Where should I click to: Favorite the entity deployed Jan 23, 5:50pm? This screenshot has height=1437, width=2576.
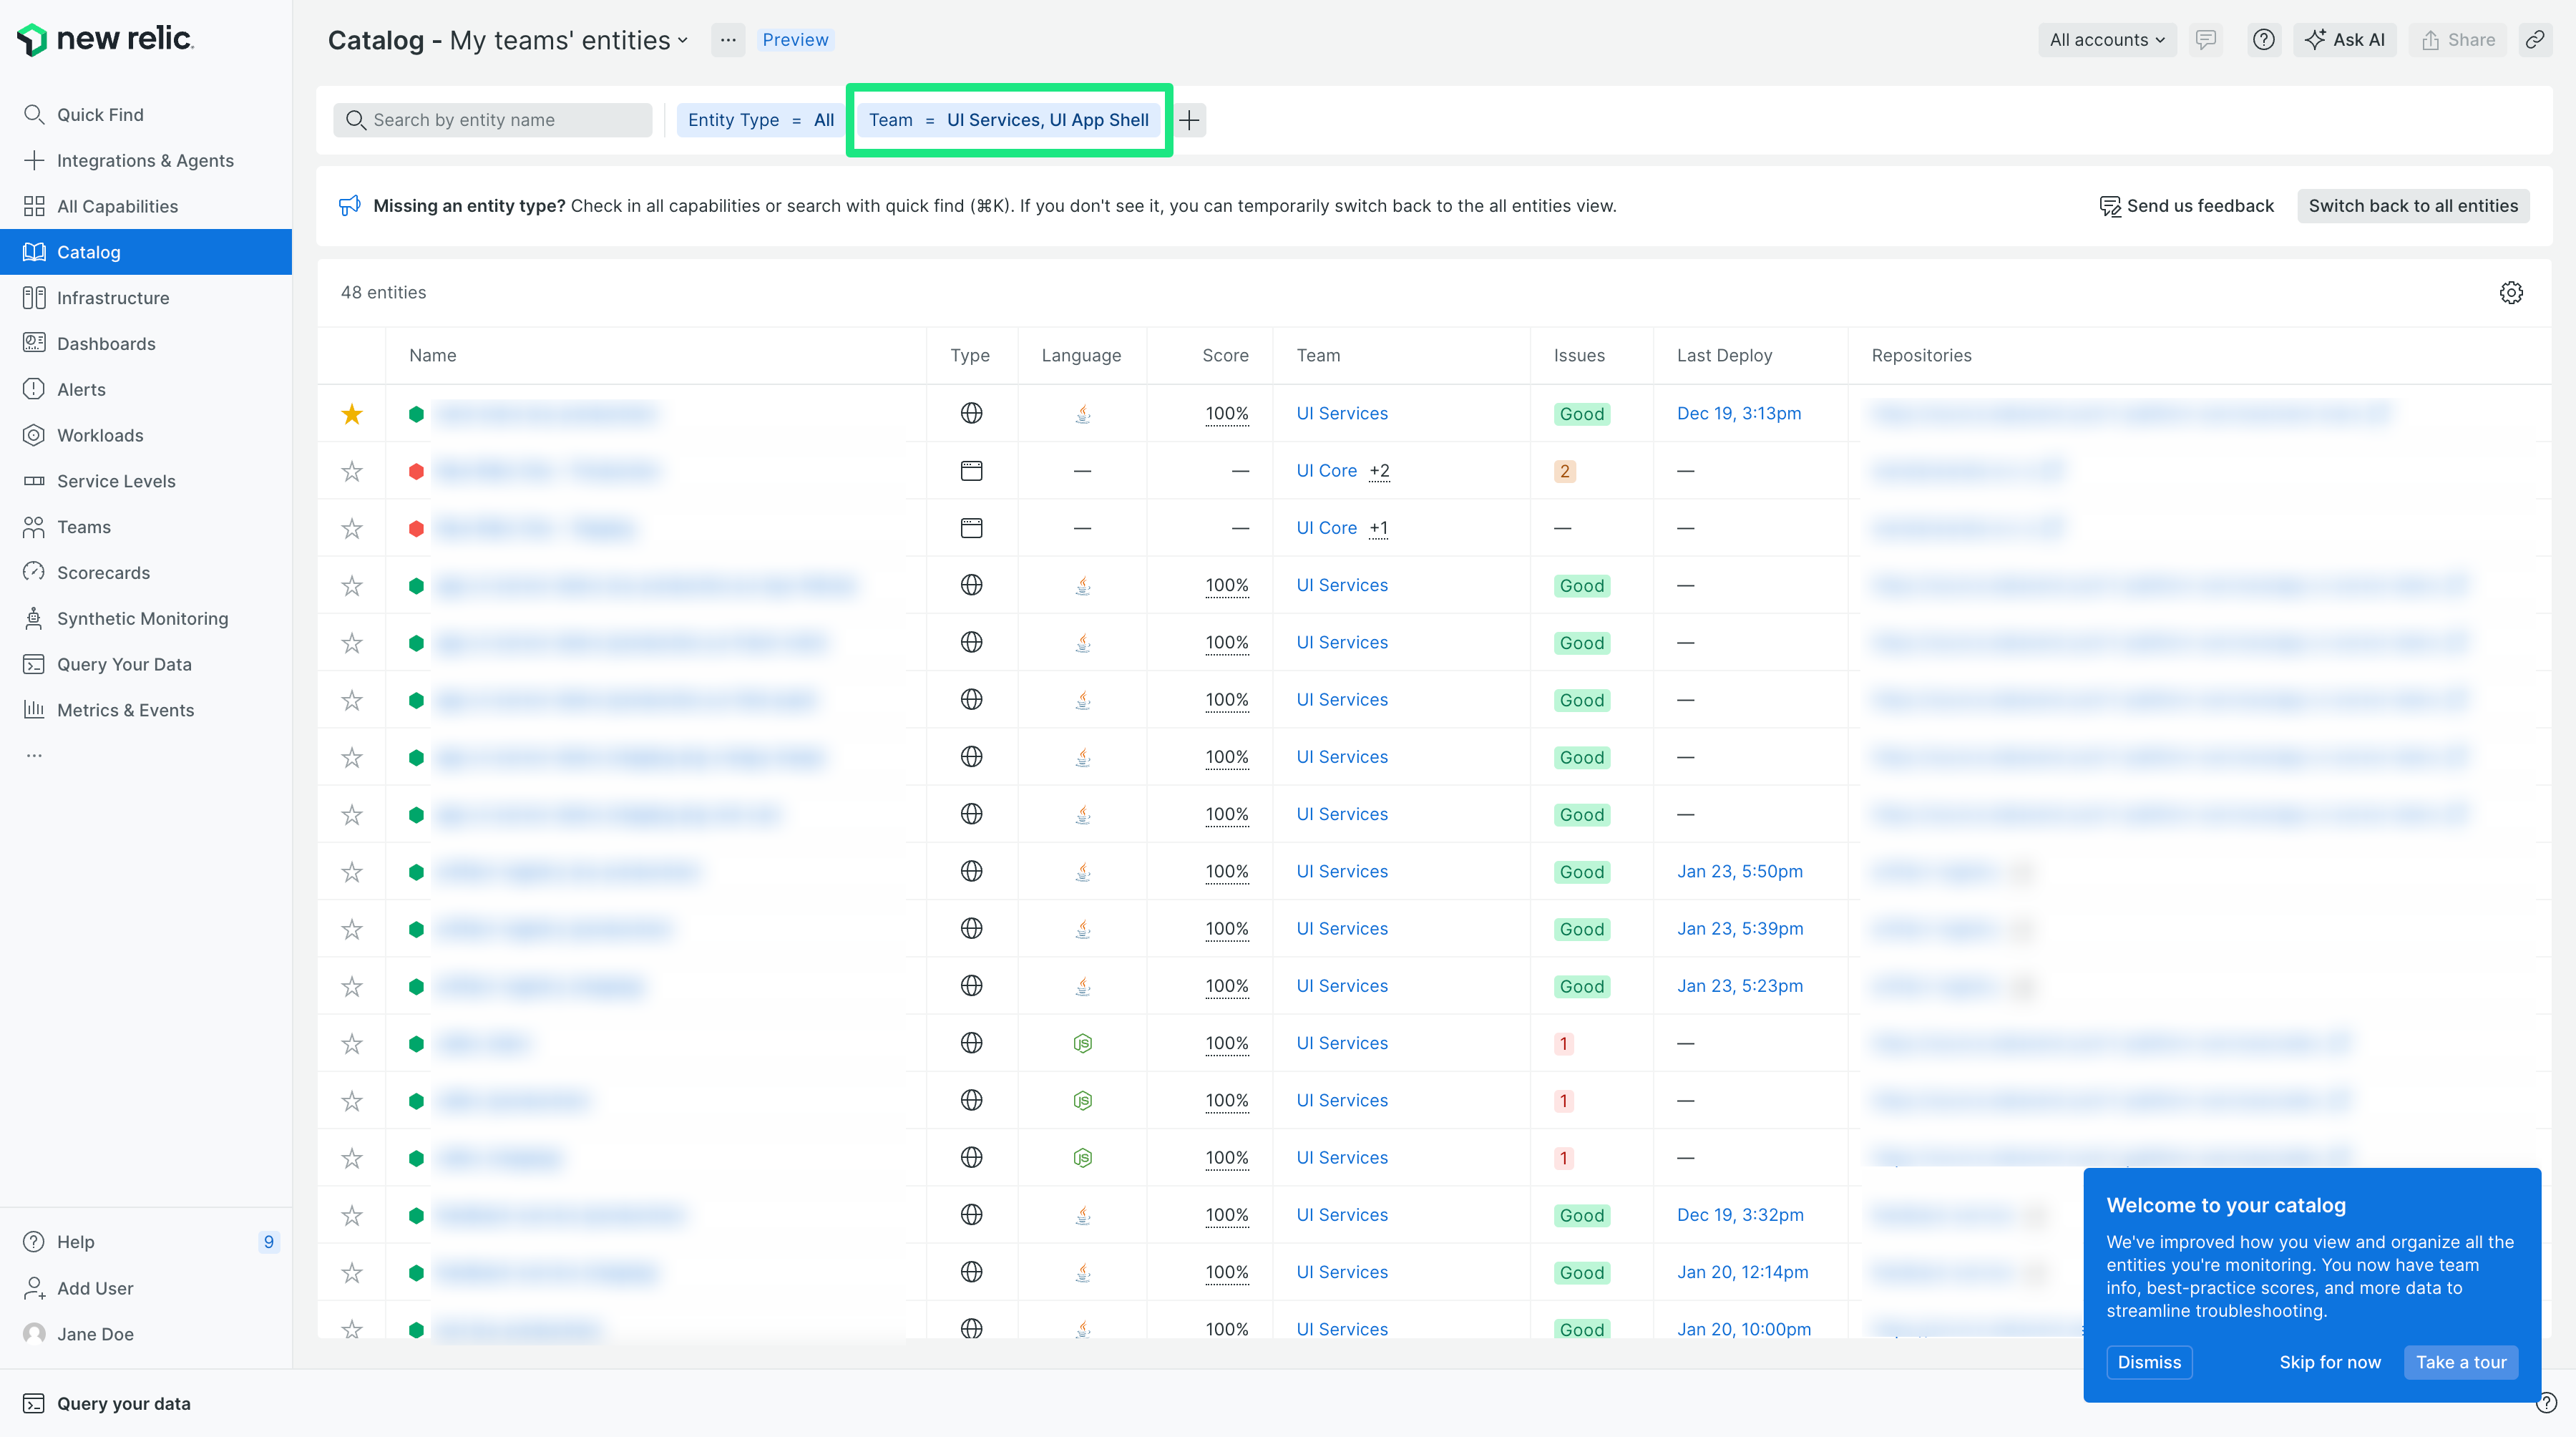click(352, 872)
